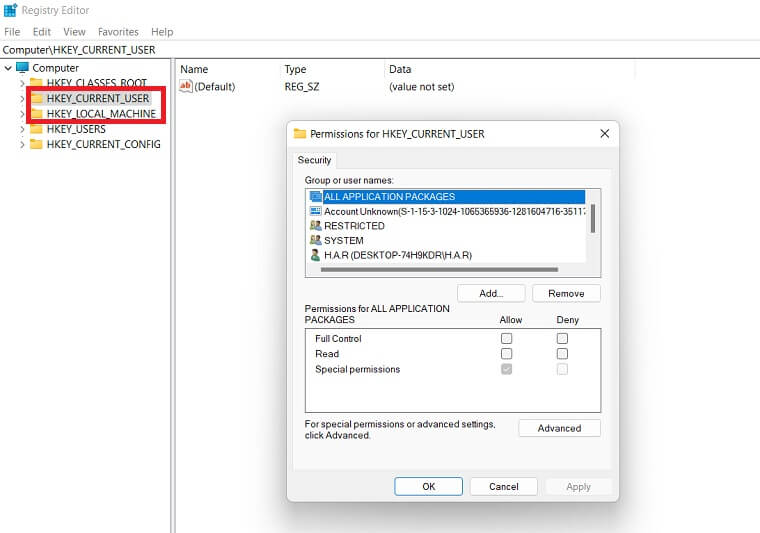Click the HKEY_LOCAL_MACHINE folder icon
The height and width of the screenshot is (533, 760).
[x=36, y=114]
